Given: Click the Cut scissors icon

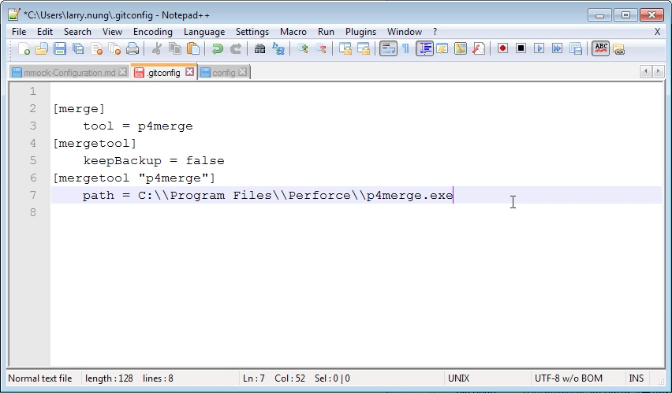Looking at the screenshot, I should (156, 49).
